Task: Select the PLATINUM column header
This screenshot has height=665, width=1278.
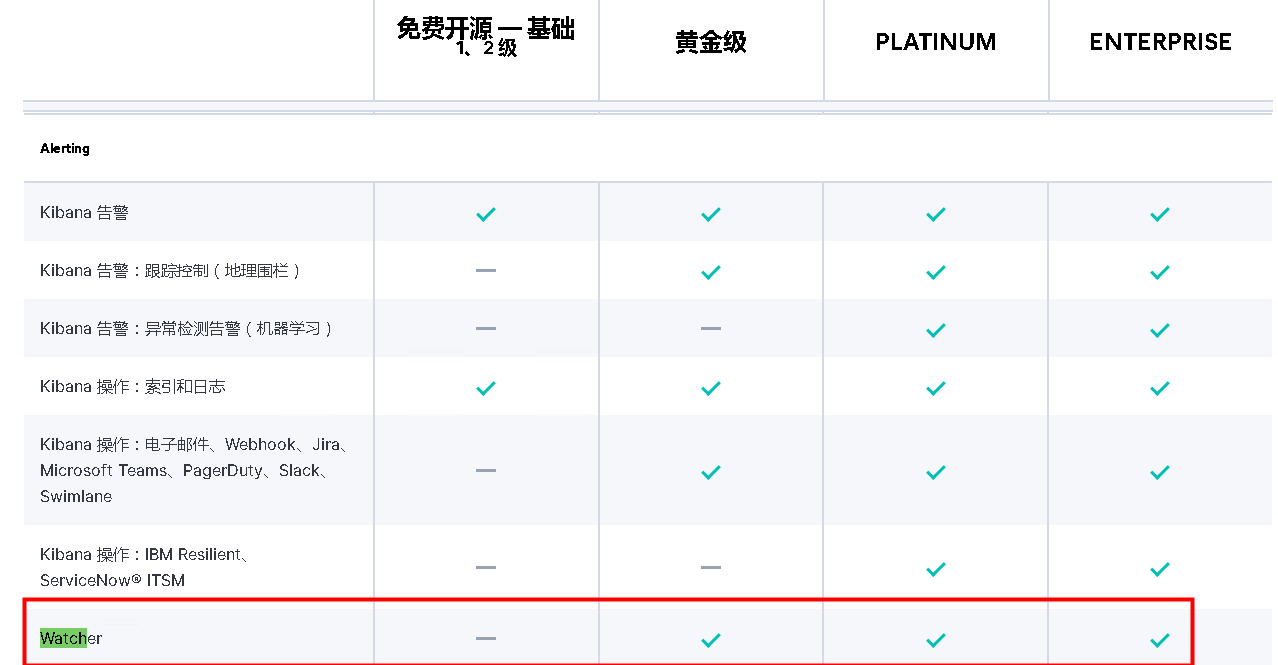Action: 936,42
